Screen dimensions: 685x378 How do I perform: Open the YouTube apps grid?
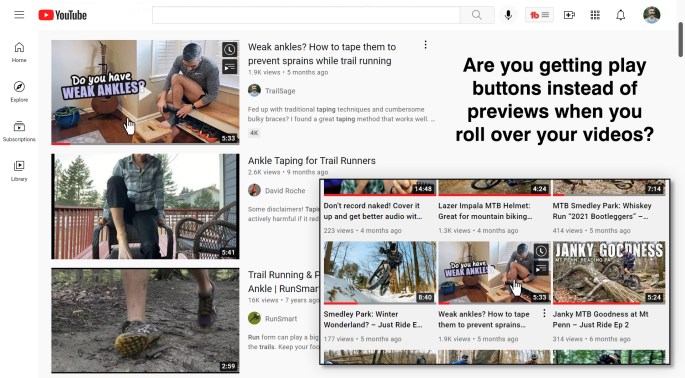pos(595,15)
